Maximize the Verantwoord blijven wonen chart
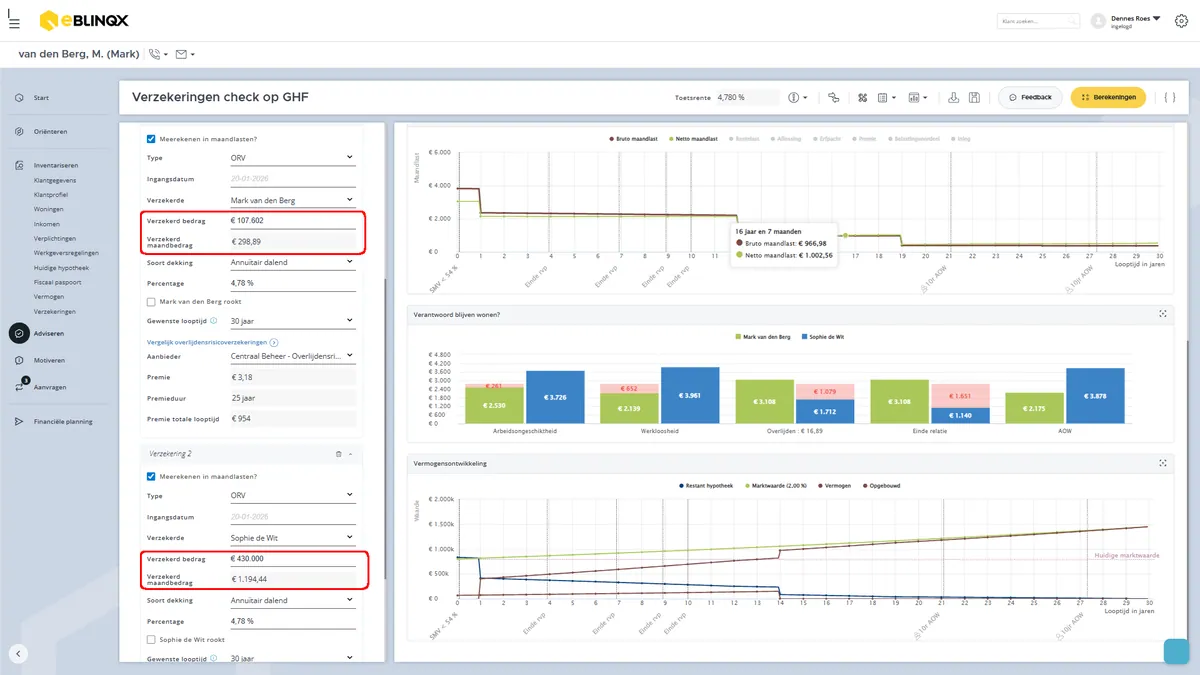This screenshot has height=675, width=1200. pos(1163,314)
